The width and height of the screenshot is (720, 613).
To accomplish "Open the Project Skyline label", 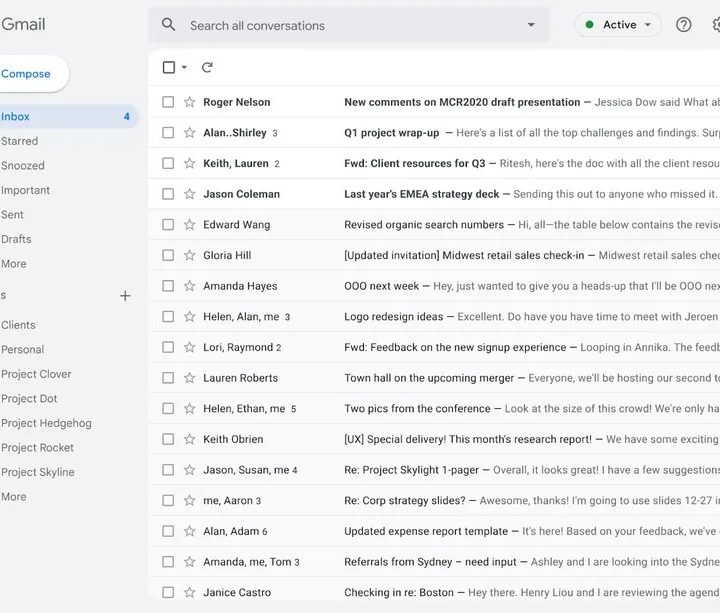I will (x=37, y=472).
